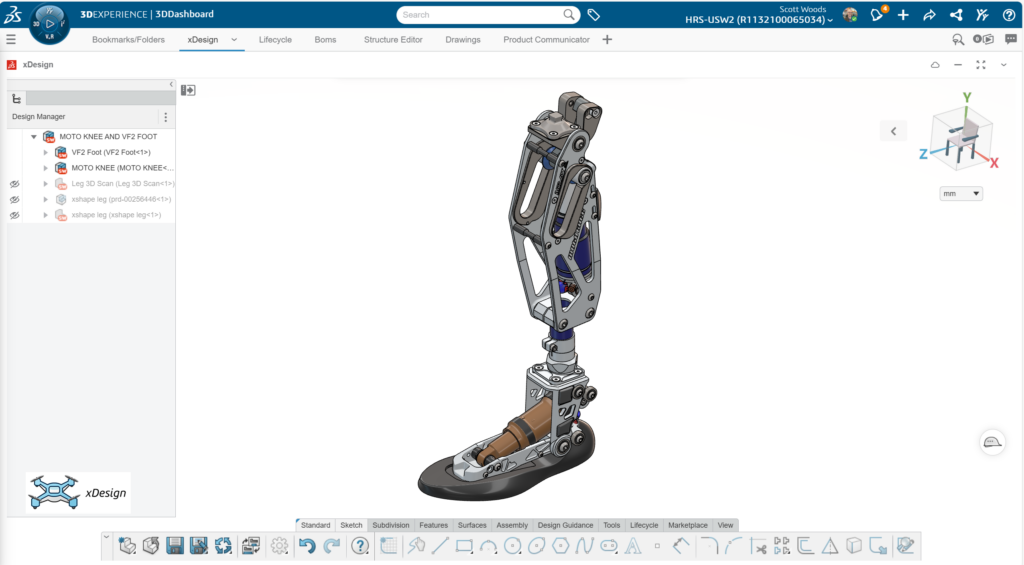Screen dimensions: 1024x565
Task: Select the Slot sketch tool
Action: [609, 546]
